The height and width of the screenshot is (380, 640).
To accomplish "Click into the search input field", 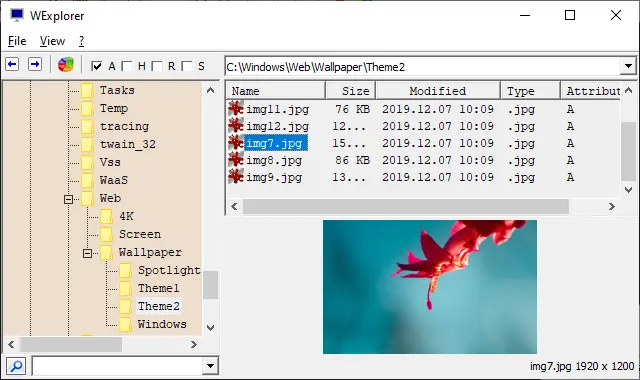I will pos(118,366).
